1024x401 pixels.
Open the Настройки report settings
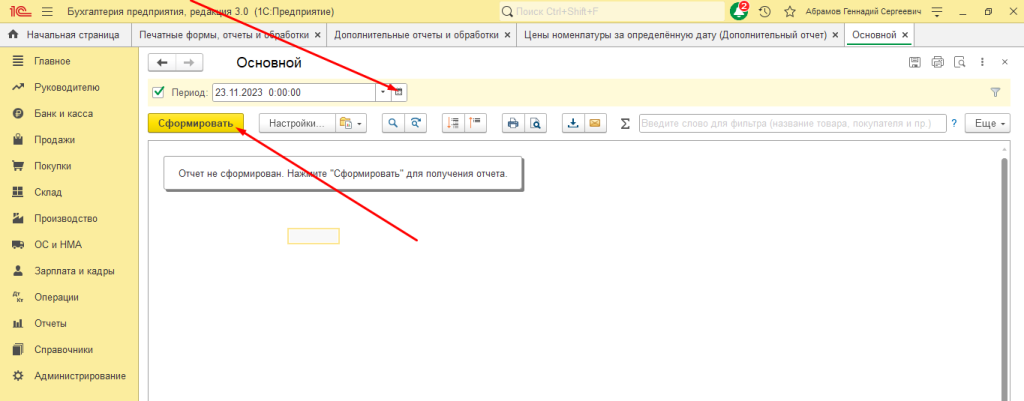(x=296, y=124)
